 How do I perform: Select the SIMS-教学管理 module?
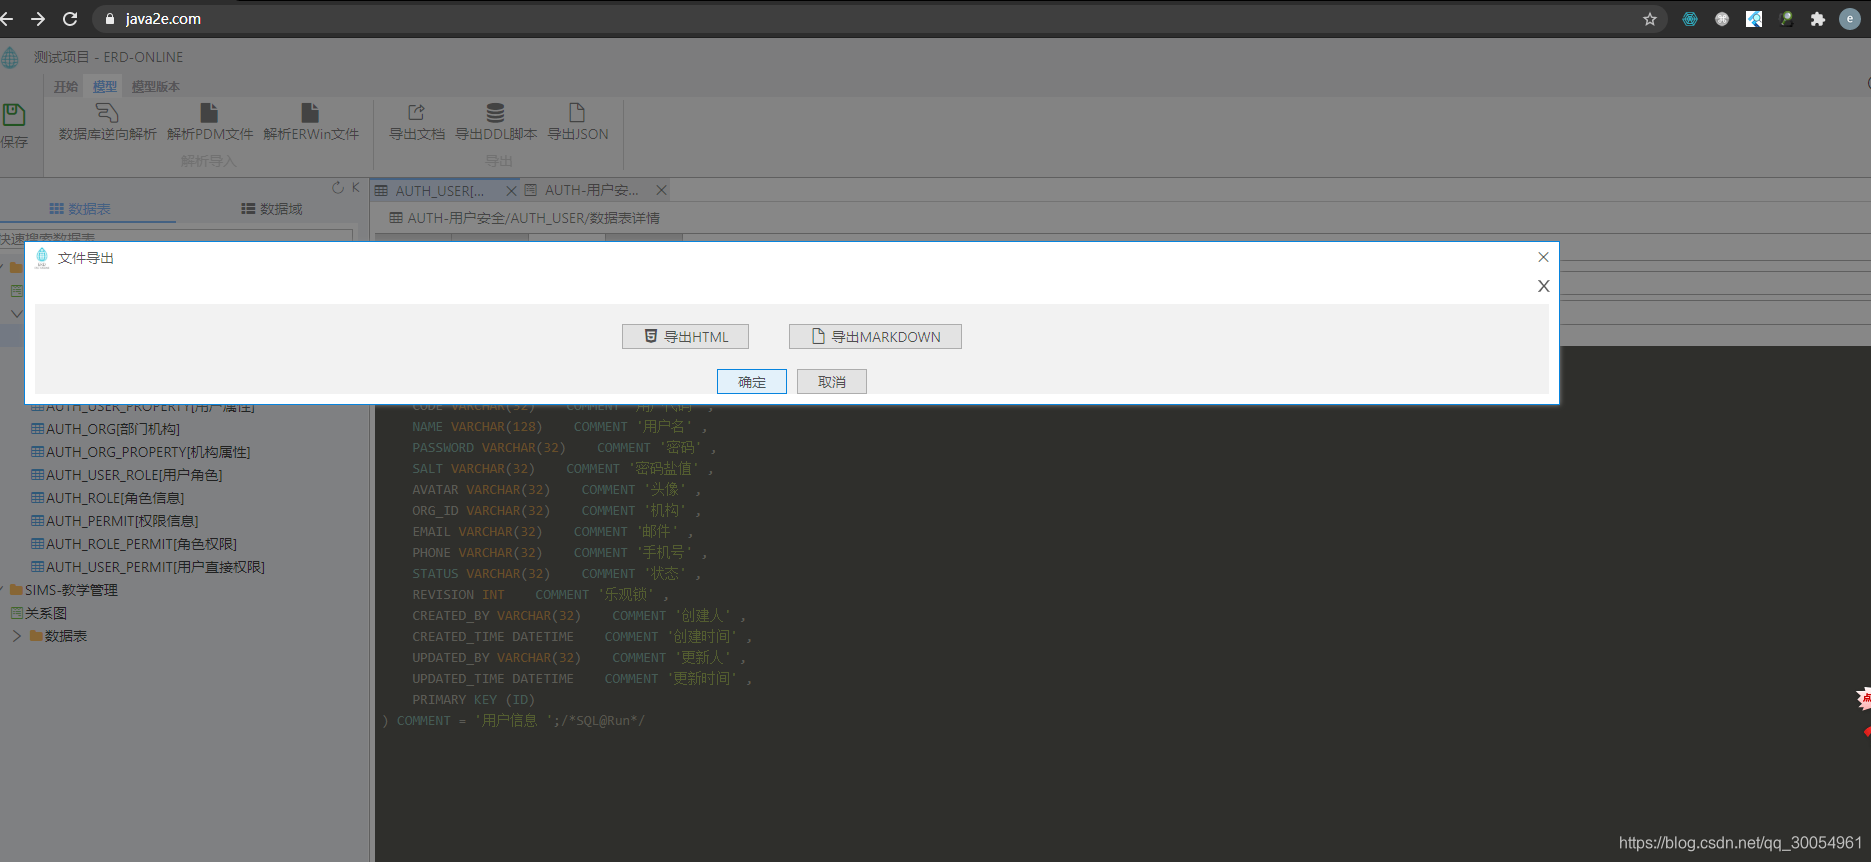pos(71,590)
